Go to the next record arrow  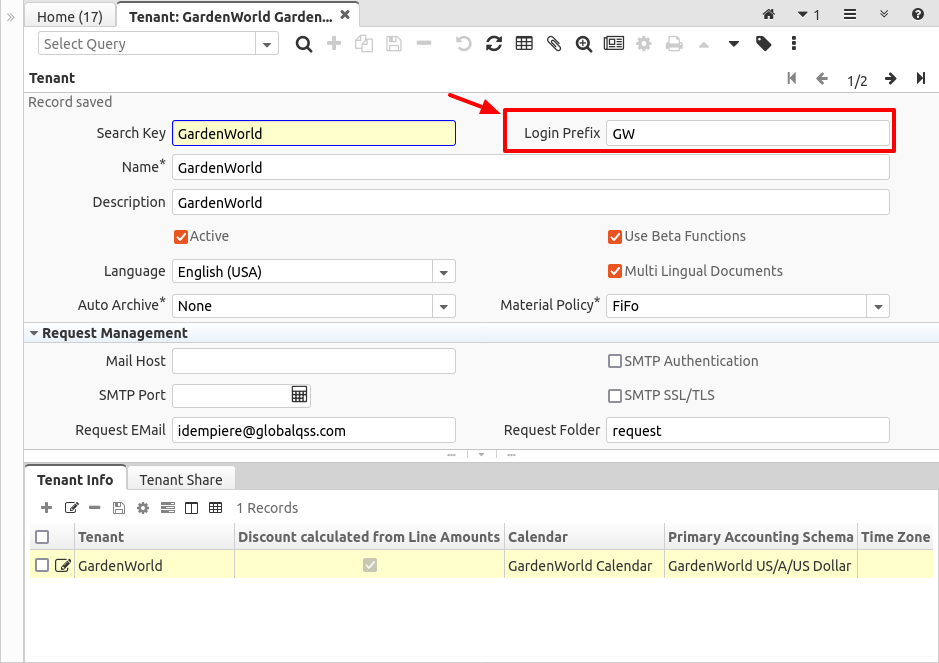point(890,79)
